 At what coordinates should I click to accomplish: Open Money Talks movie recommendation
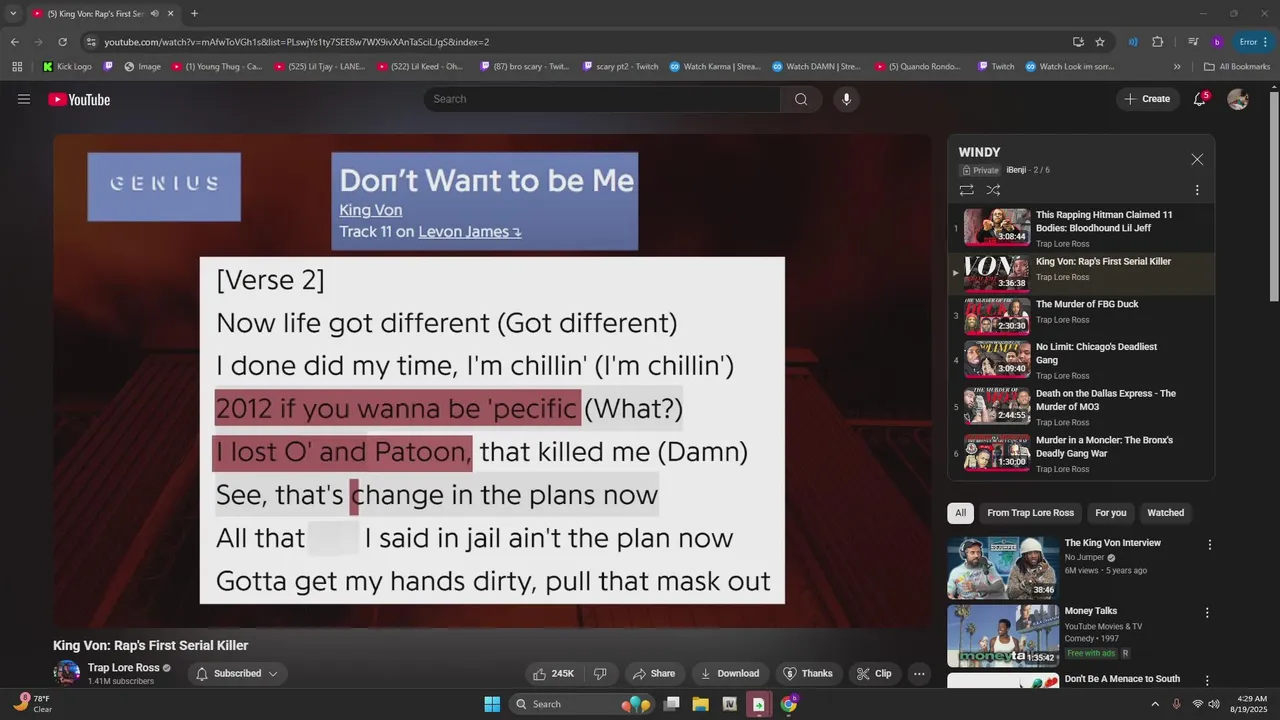tap(1003, 635)
